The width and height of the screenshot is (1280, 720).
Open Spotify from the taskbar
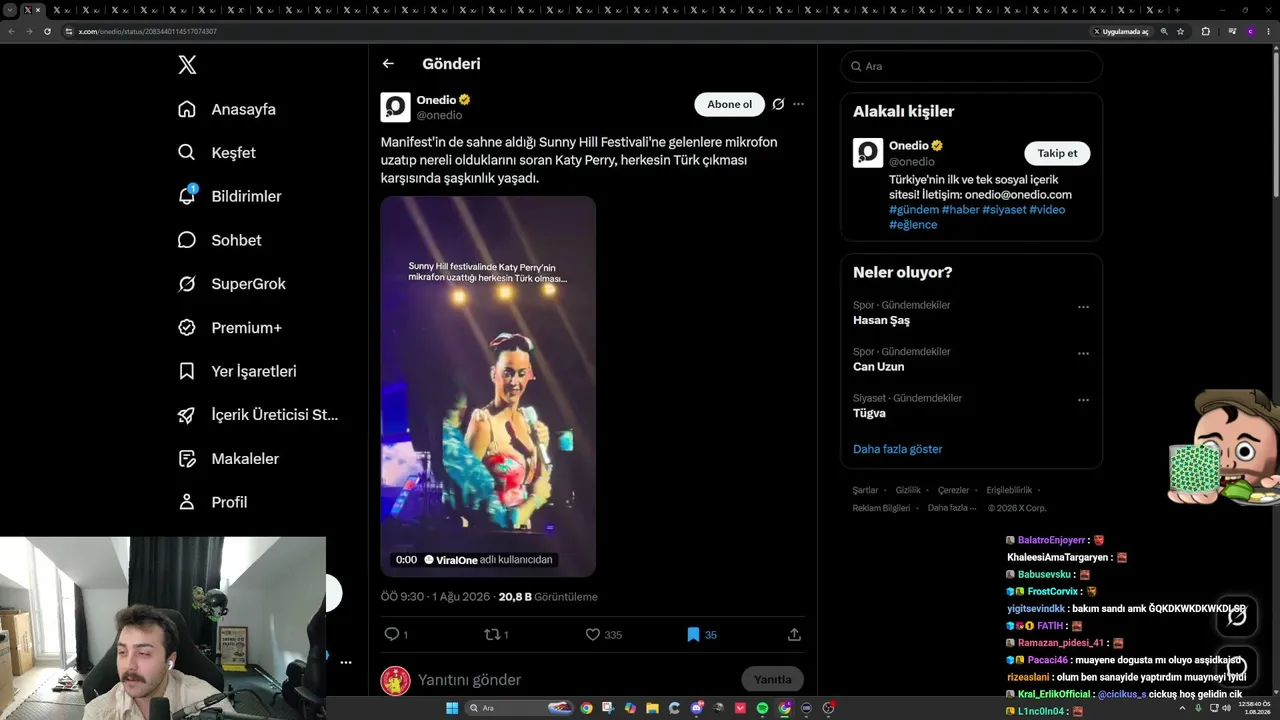click(x=762, y=708)
